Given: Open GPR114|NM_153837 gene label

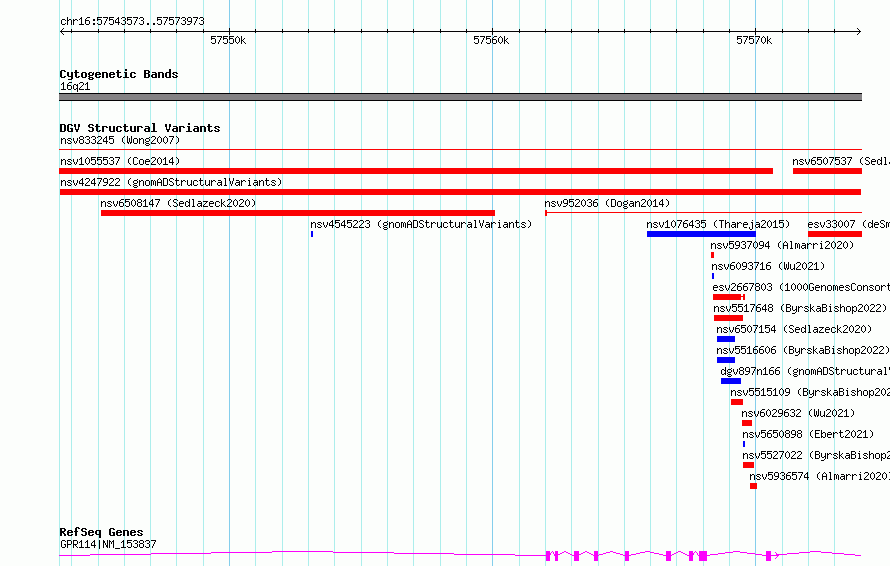Looking at the screenshot, I should (x=108, y=544).
